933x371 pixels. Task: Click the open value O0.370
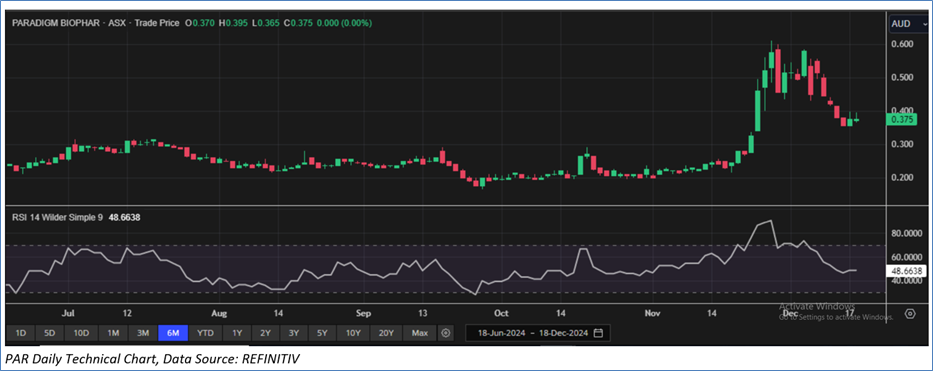click(200, 23)
